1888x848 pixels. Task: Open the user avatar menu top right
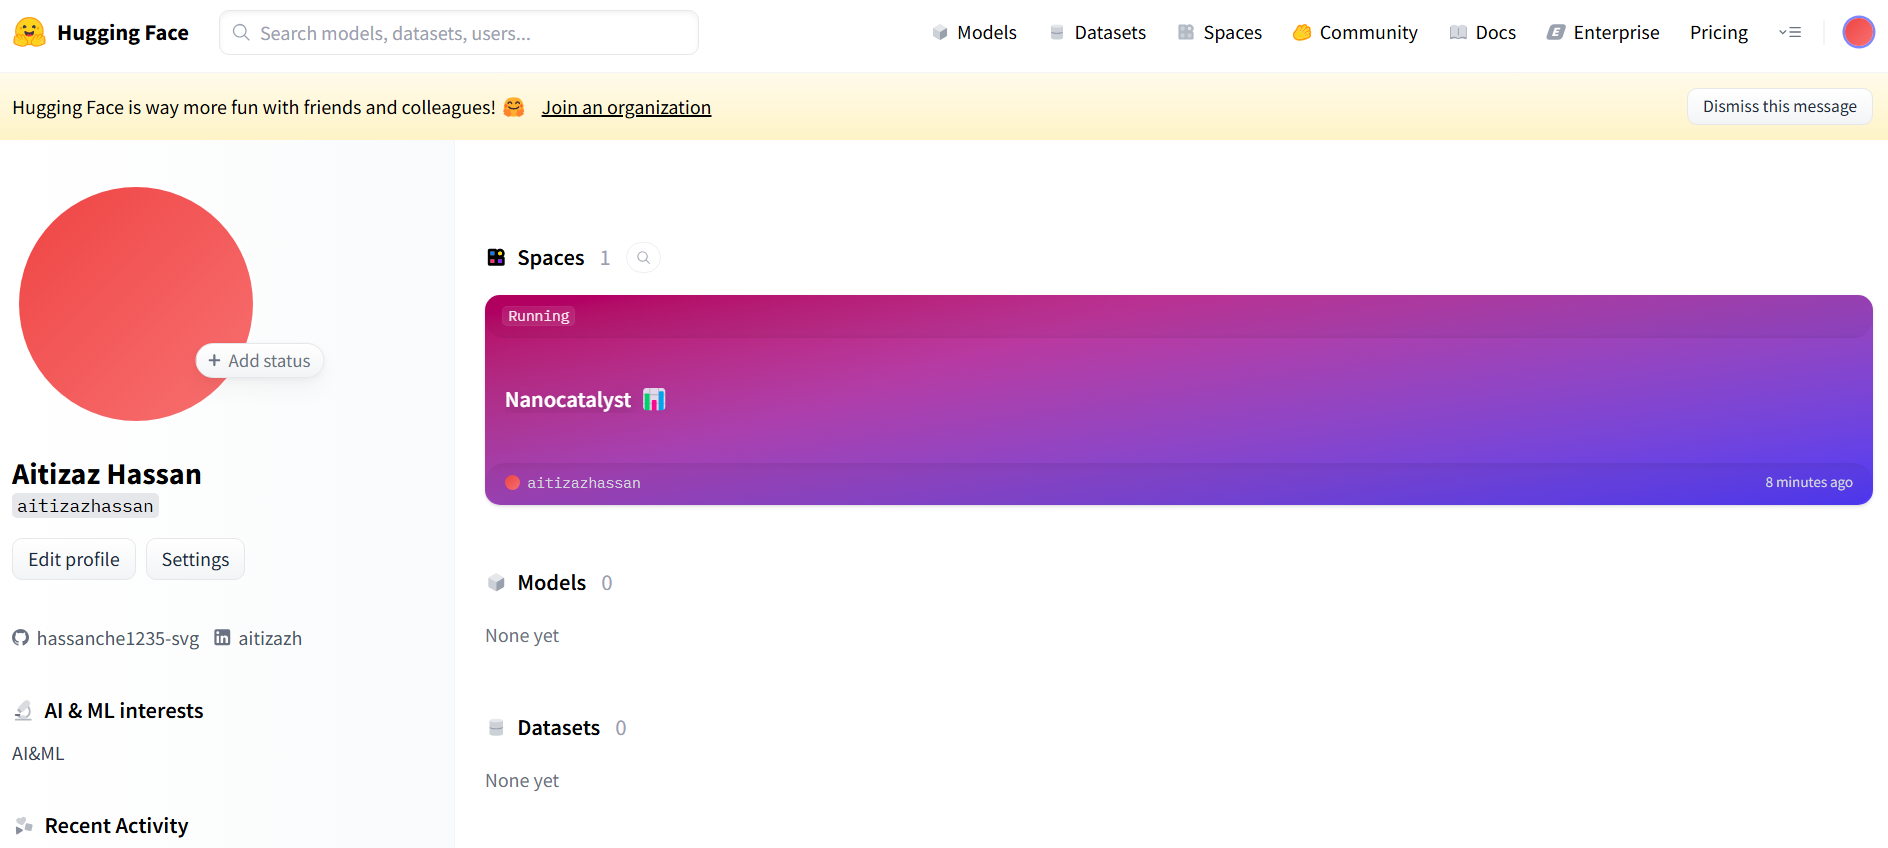point(1859,32)
